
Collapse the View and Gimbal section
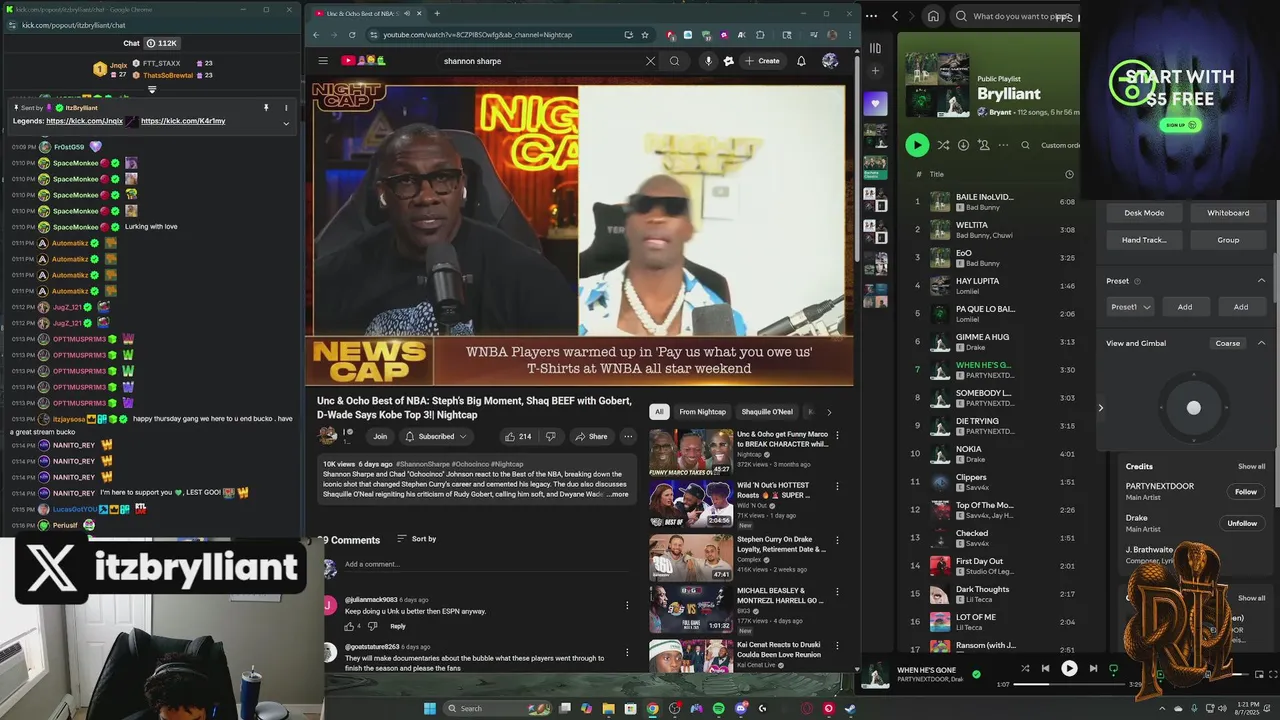[x=1261, y=343]
